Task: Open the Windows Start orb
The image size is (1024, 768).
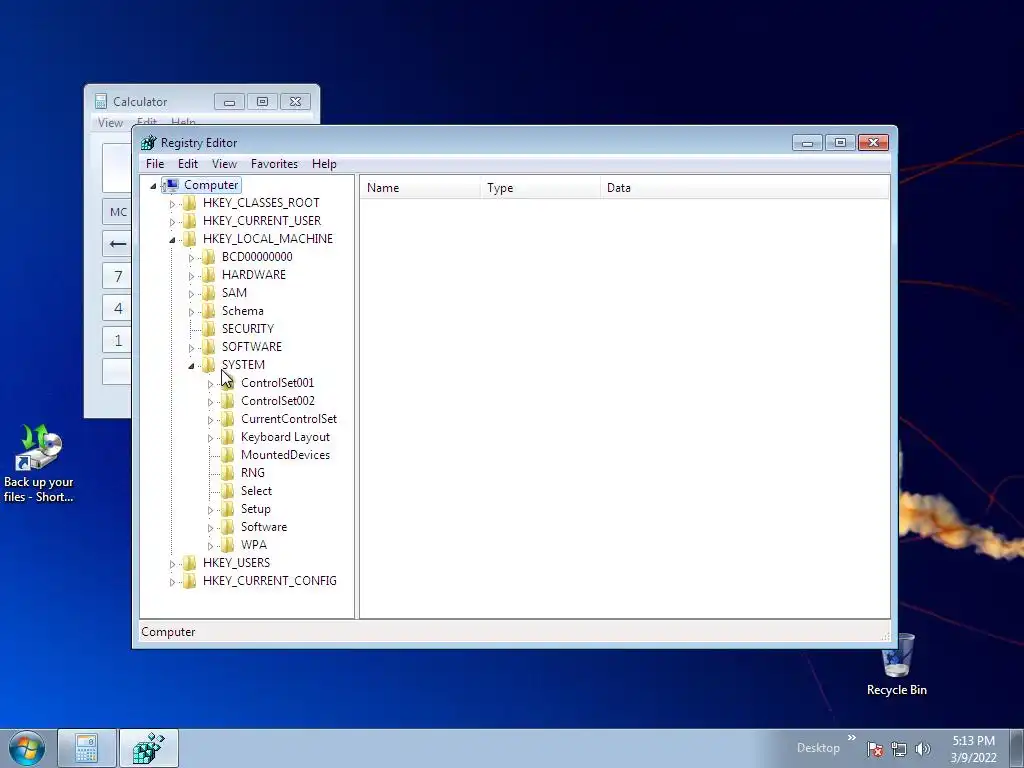Action: [x=27, y=748]
